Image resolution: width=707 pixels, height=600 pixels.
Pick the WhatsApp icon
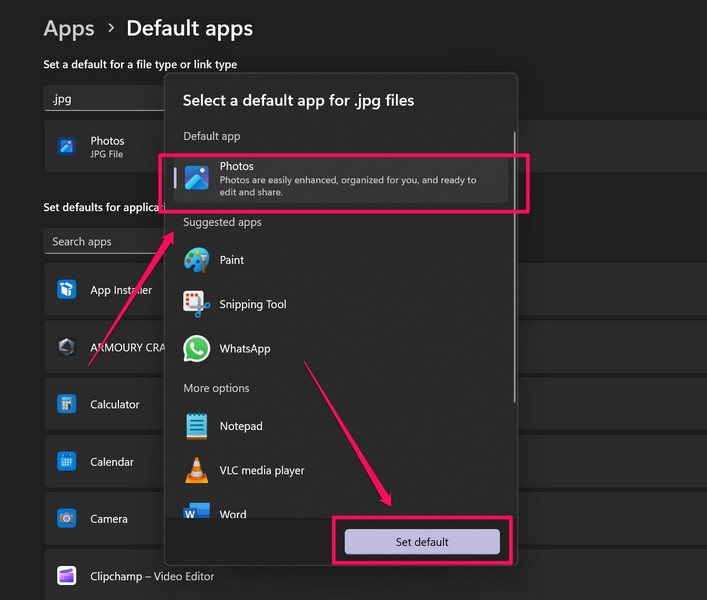(x=197, y=348)
